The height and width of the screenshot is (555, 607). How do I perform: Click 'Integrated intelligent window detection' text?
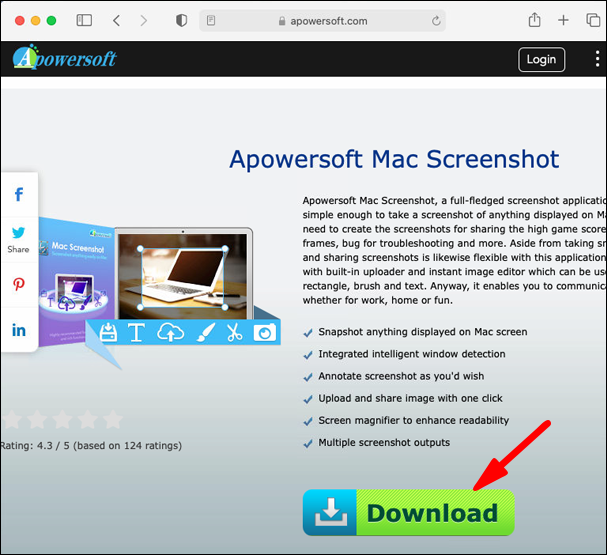coord(412,354)
